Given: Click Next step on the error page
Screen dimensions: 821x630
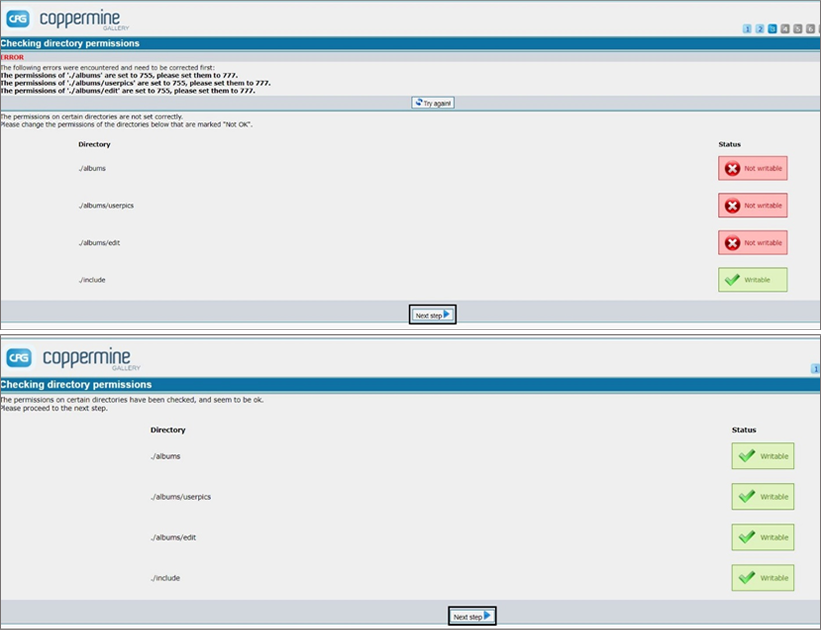Looking at the screenshot, I should point(433,315).
